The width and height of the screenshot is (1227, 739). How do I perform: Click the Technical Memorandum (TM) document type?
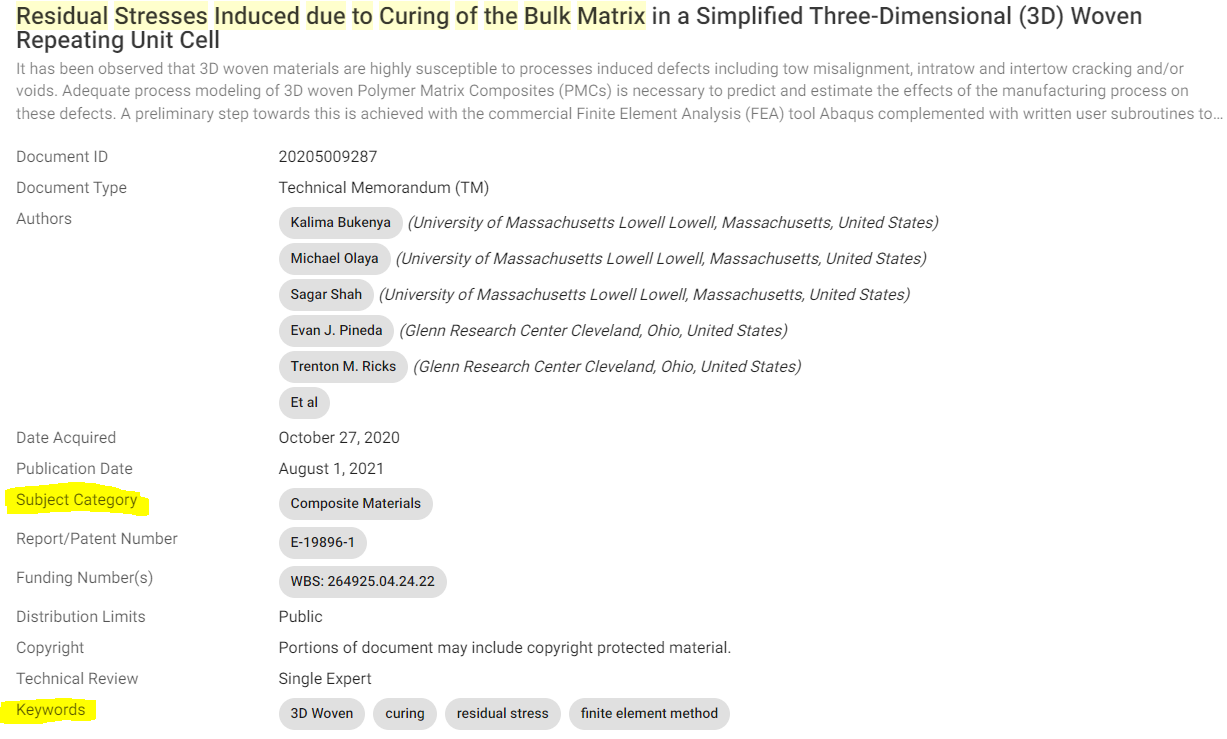pyautogui.click(x=383, y=187)
